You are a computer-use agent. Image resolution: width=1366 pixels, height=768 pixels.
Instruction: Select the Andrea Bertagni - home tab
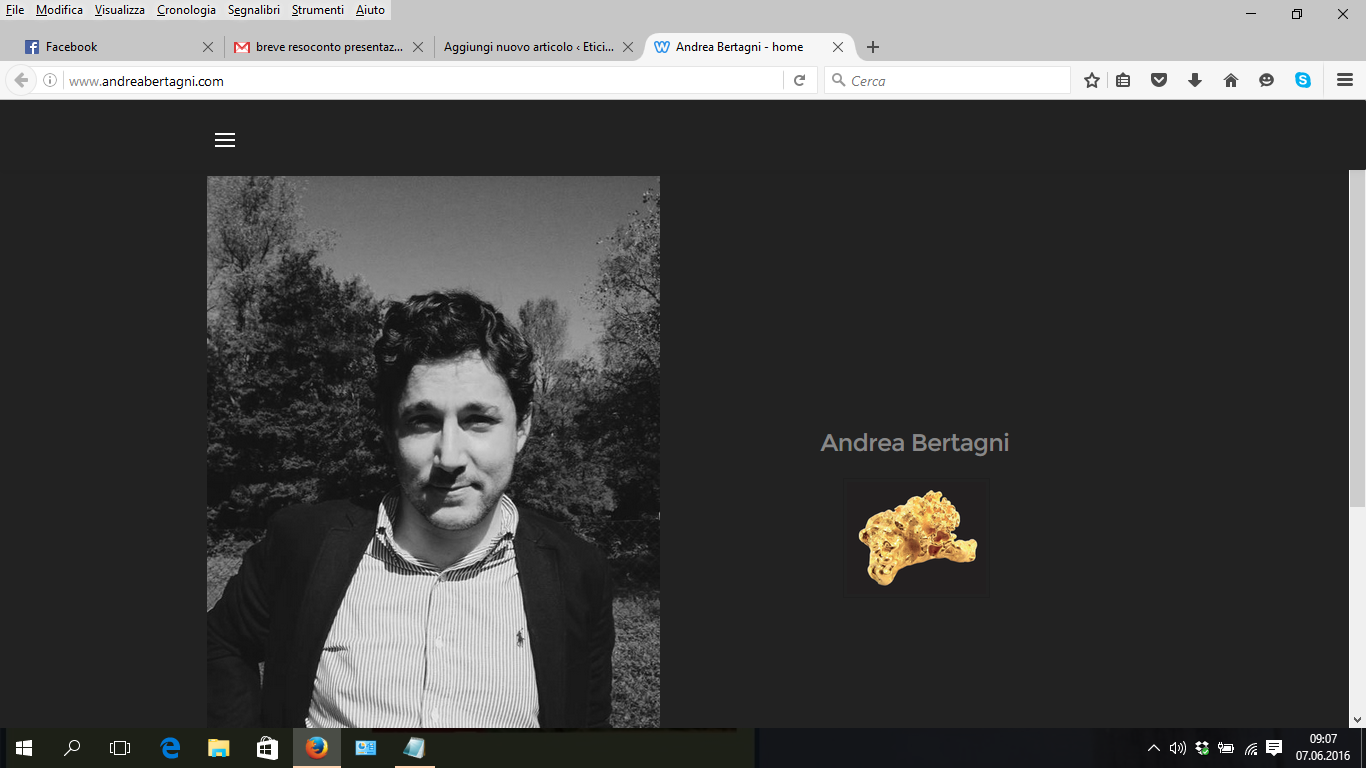[x=749, y=47]
